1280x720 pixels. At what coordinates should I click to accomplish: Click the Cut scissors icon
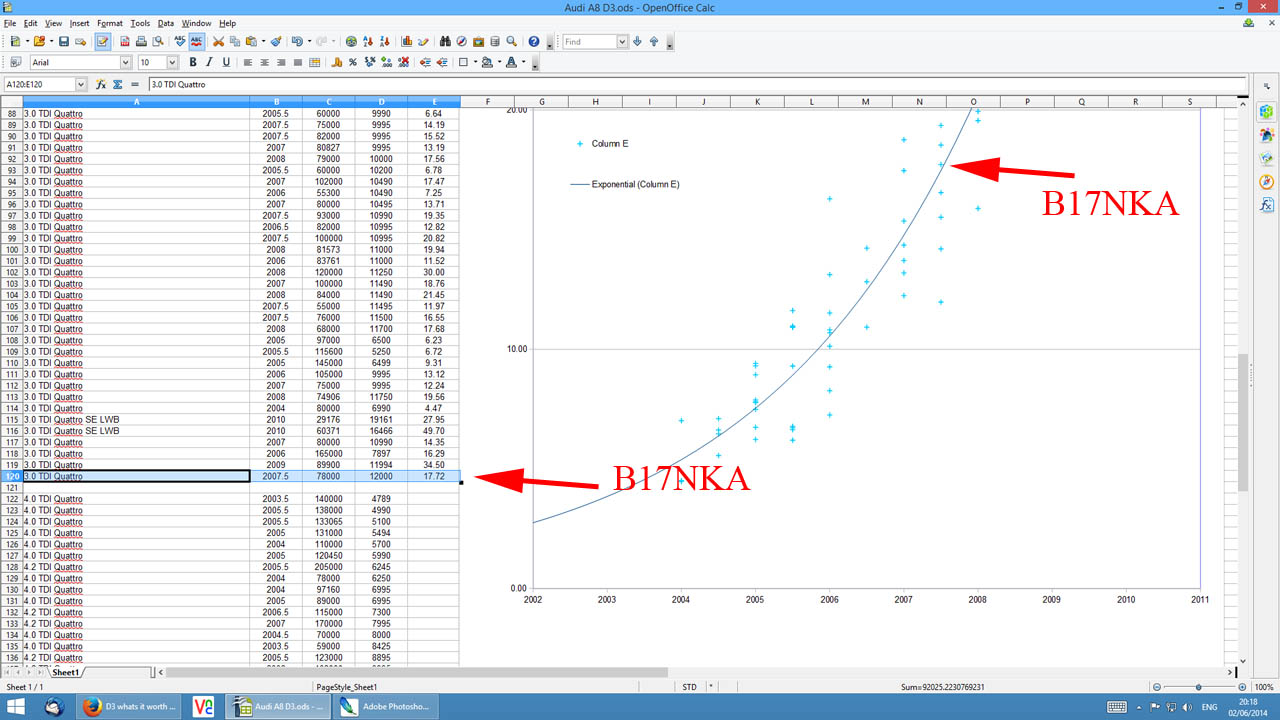(x=218, y=42)
